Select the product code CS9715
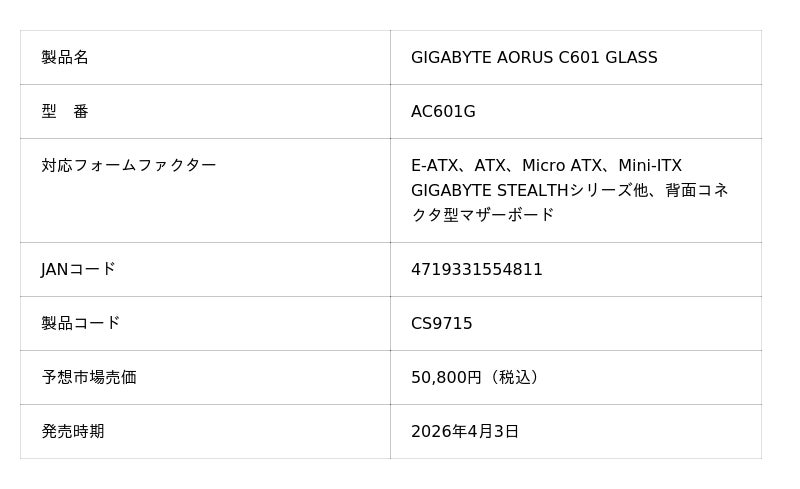 pos(441,324)
